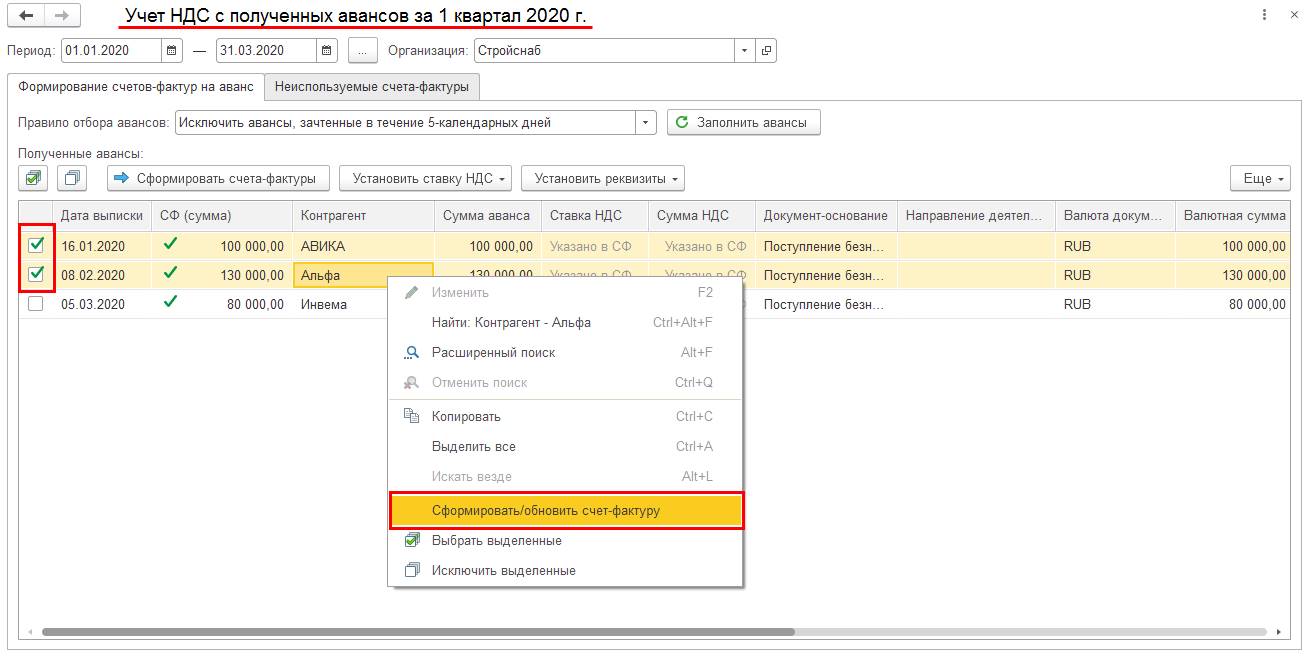Viewport: 1310px width, 657px height.
Task: Click the Сформировать счета-фактуры button
Action: (x=218, y=178)
